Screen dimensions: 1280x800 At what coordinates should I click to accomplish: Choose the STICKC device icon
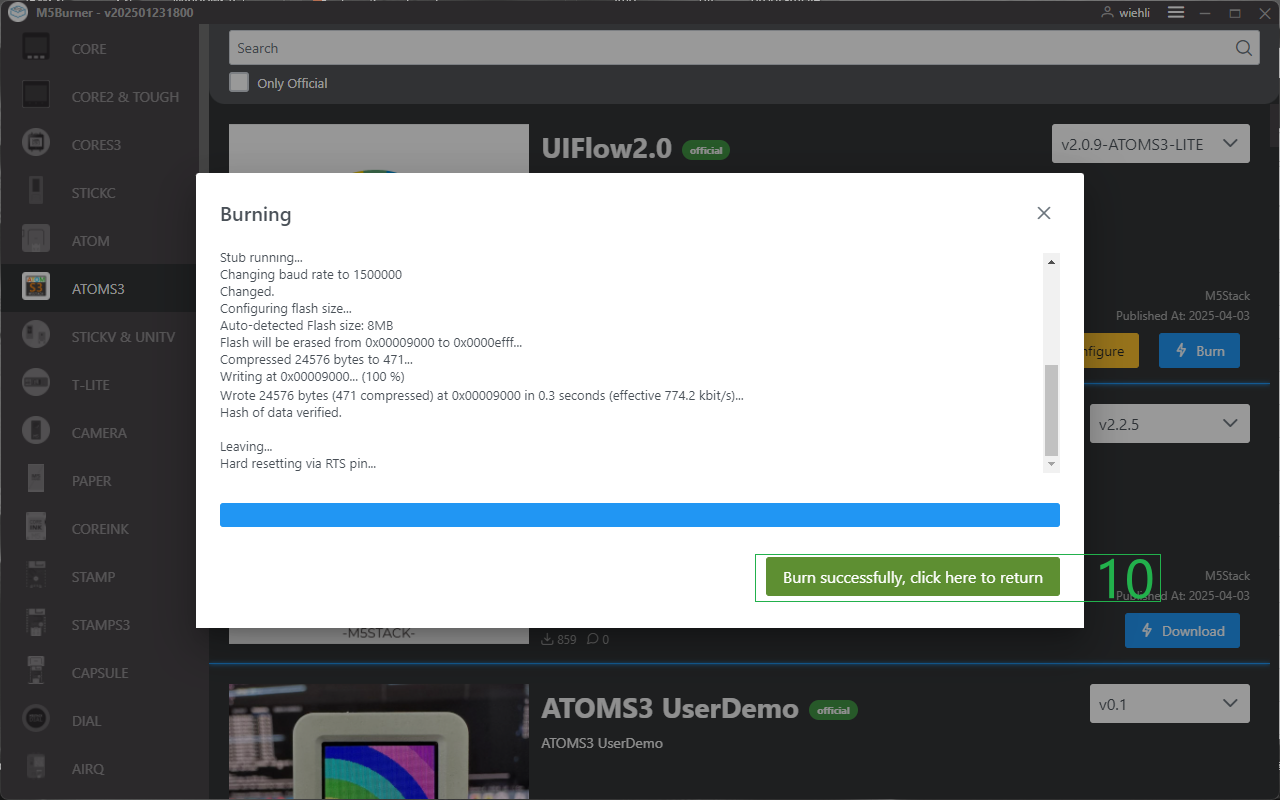tap(36, 192)
